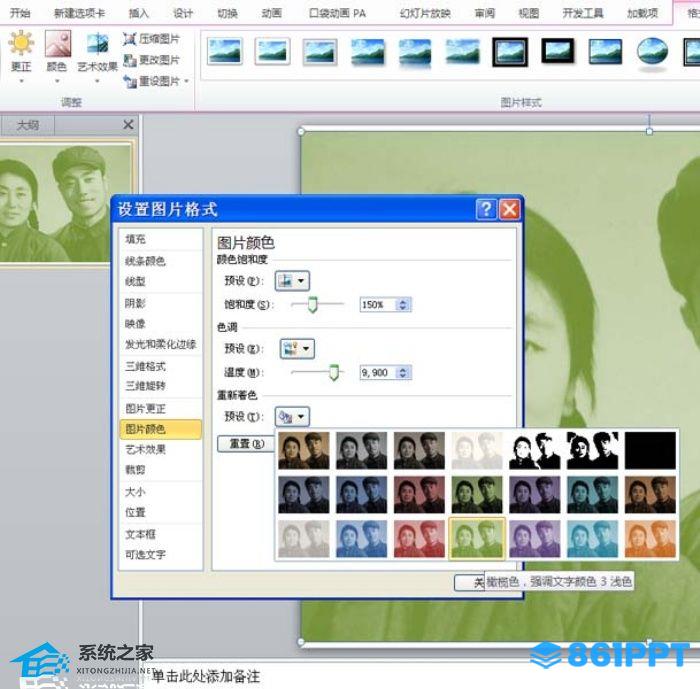This screenshot has width=700, height=689.
Task: Apply the thick black double-frame picture style
Action: point(510,52)
